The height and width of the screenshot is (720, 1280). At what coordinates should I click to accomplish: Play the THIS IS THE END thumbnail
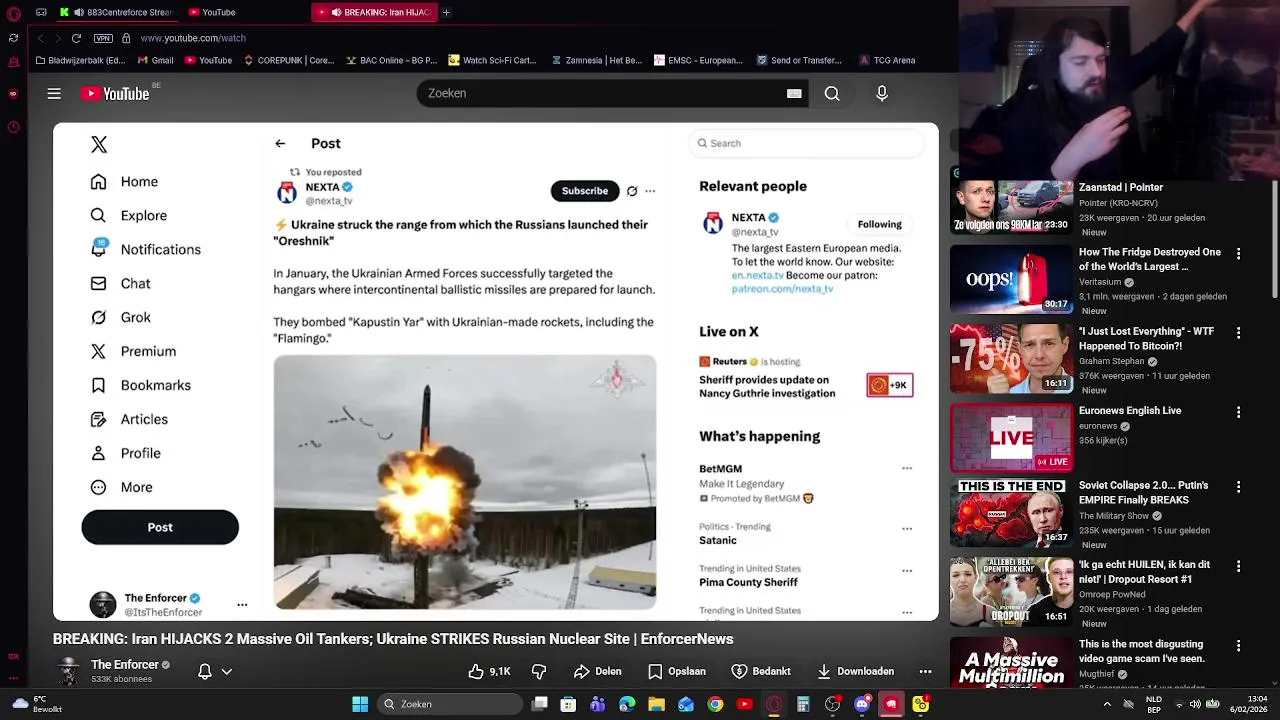pos(1011,513)
